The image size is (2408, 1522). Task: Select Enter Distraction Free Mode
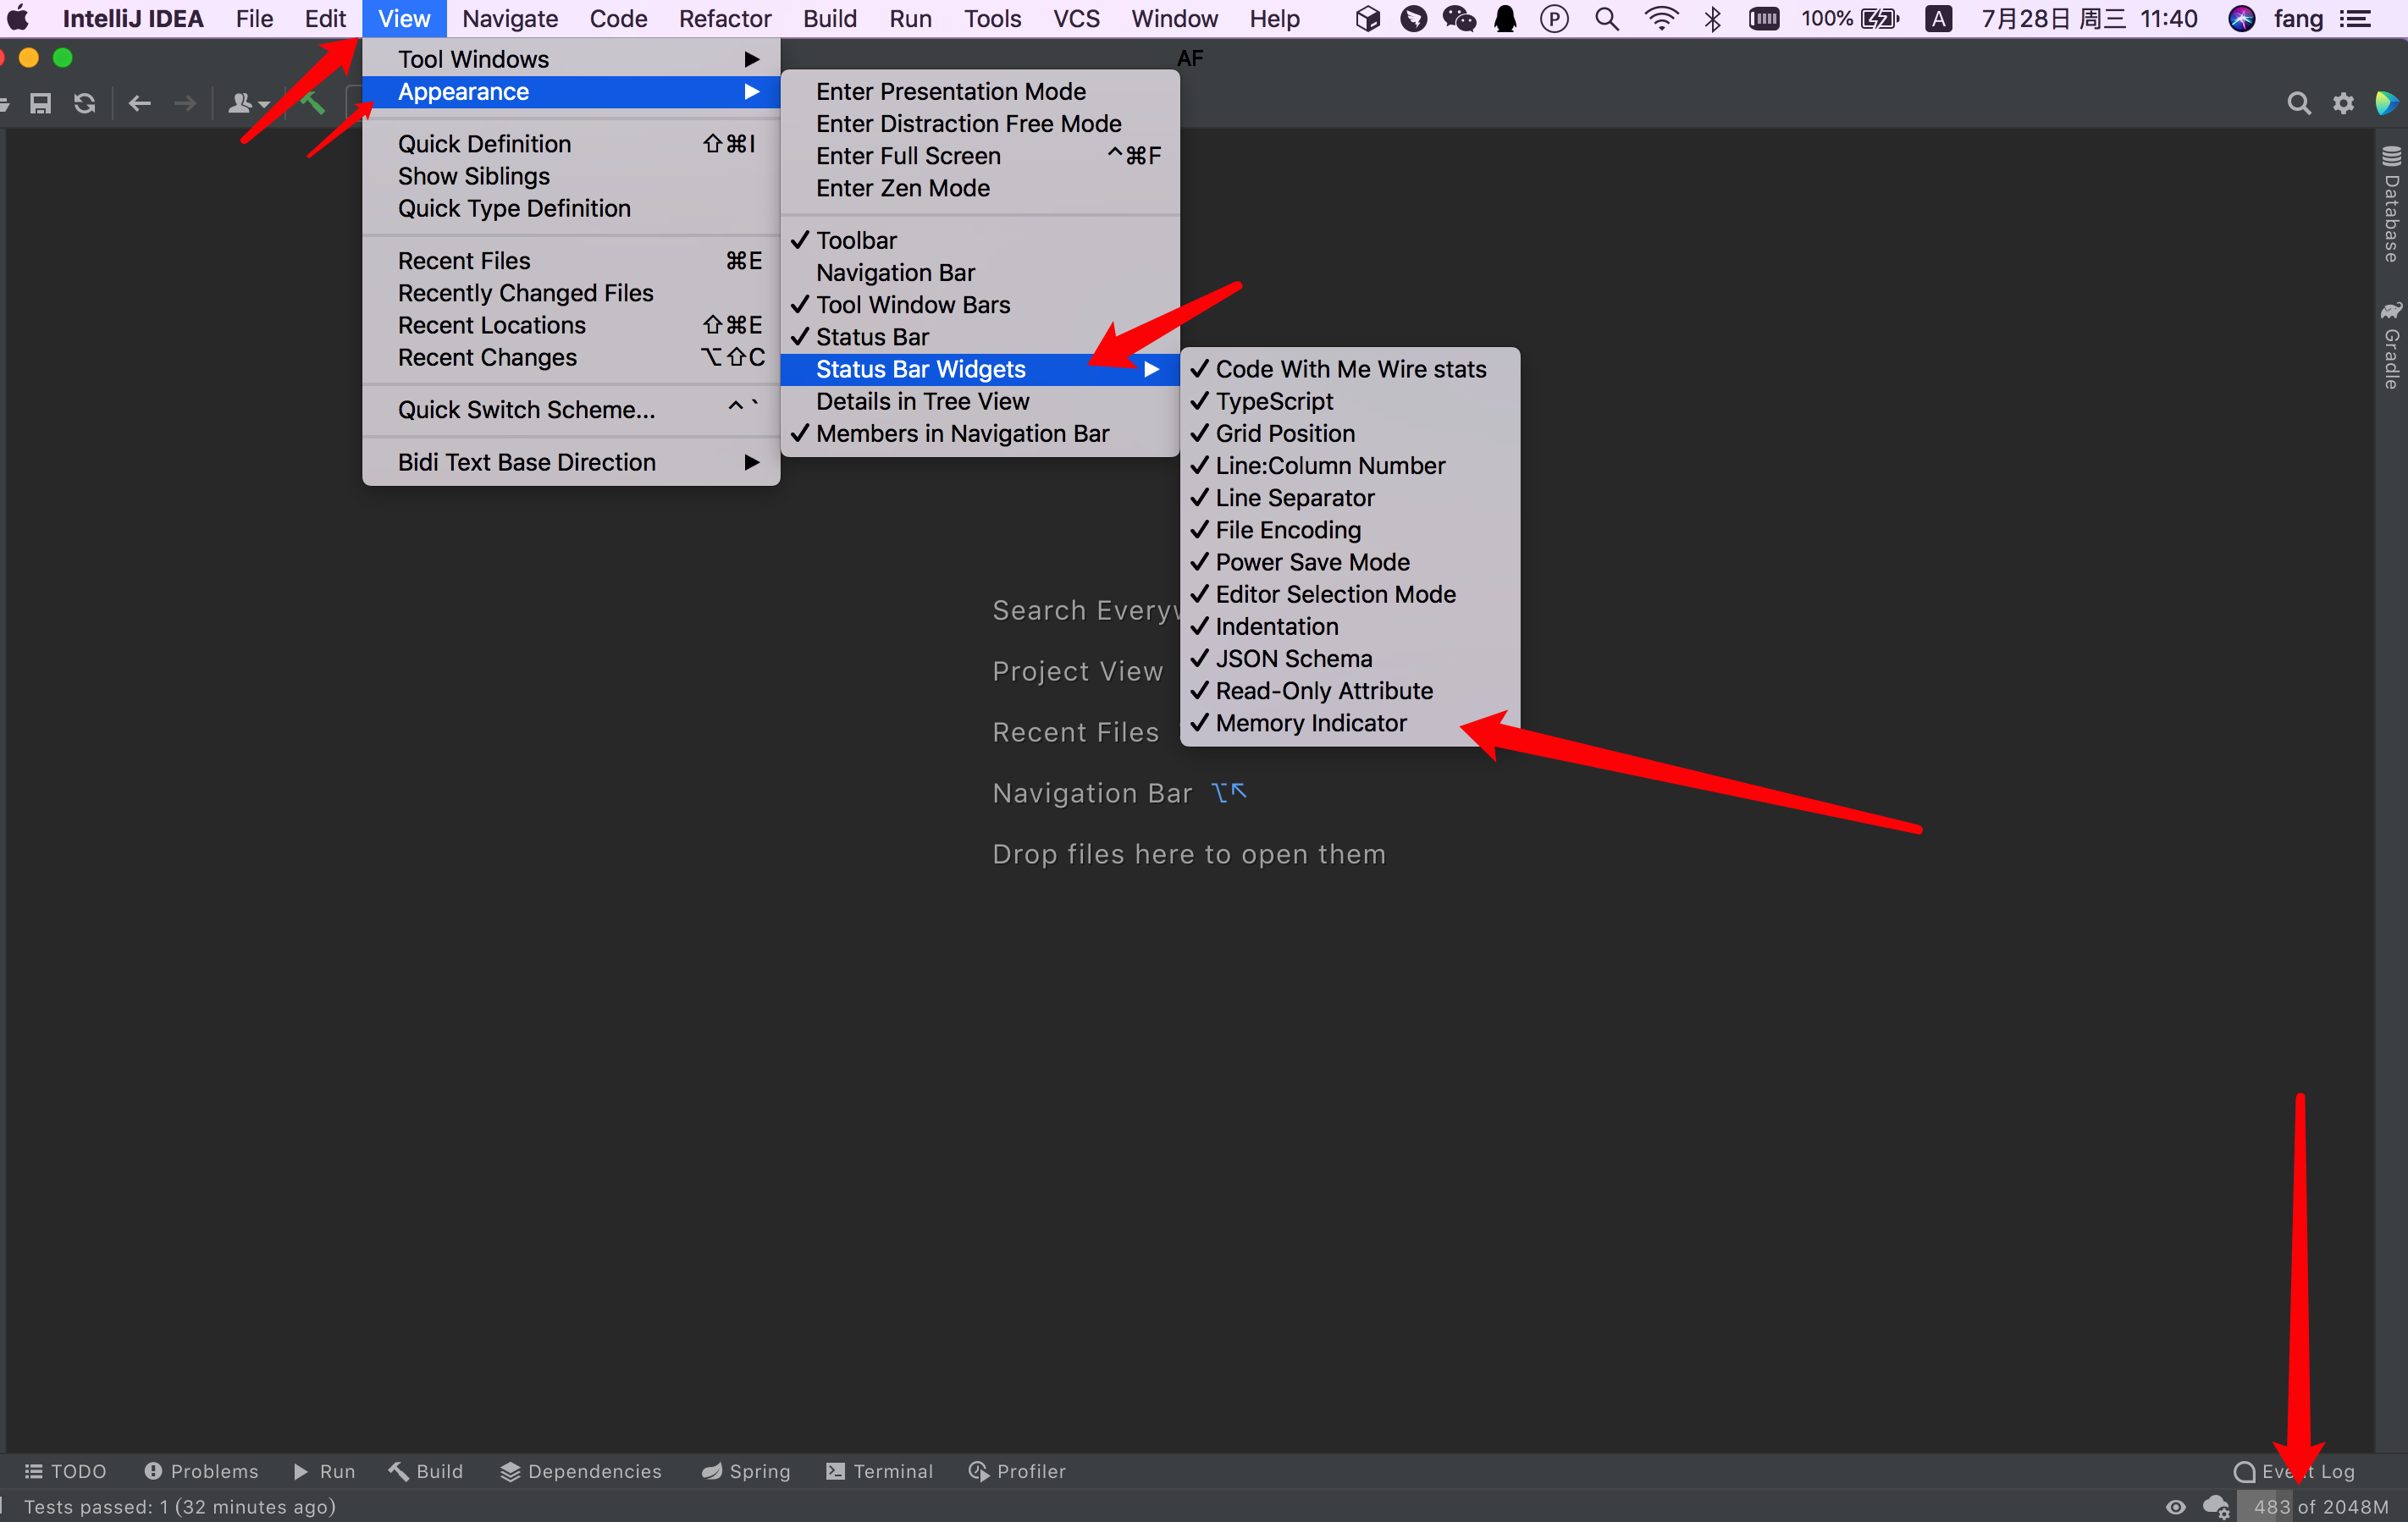pos(968,124)
